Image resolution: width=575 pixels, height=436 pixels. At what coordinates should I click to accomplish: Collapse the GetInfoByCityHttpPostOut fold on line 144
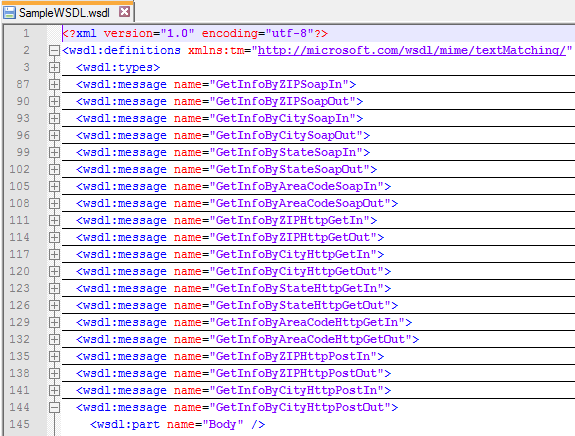pos(54,407)
